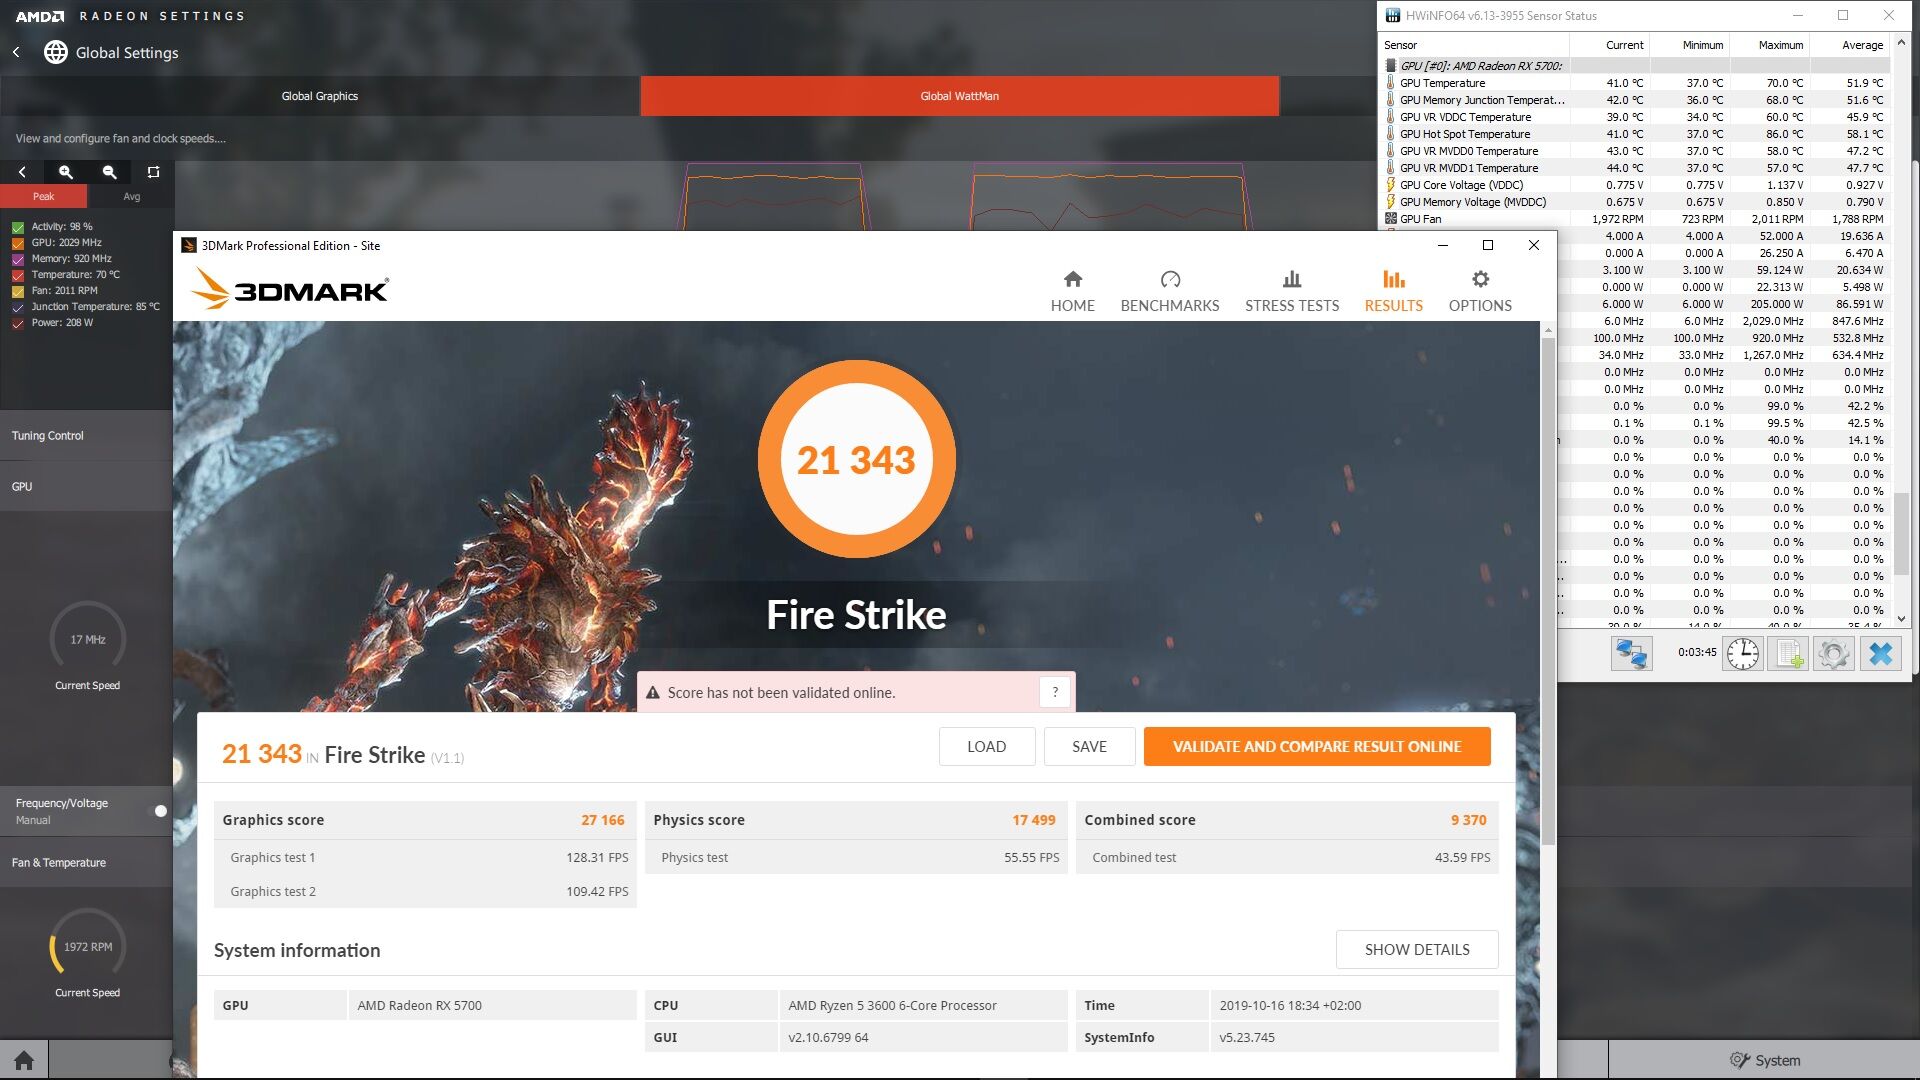Select the Global WattMan tab
This screenshot has height=1080, width=1920.
coord(959,96)
